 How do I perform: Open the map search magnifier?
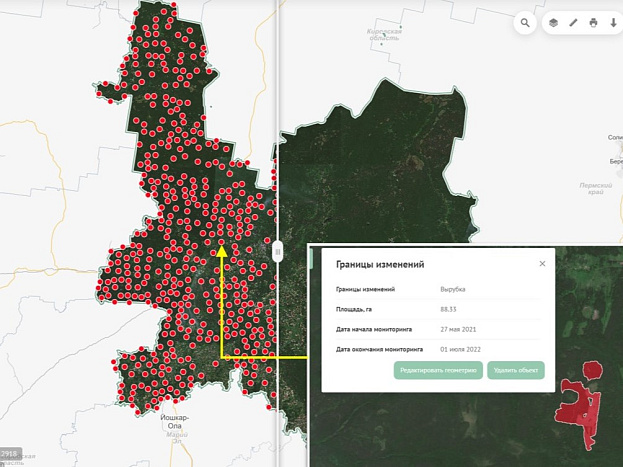(x=525, y=23)
